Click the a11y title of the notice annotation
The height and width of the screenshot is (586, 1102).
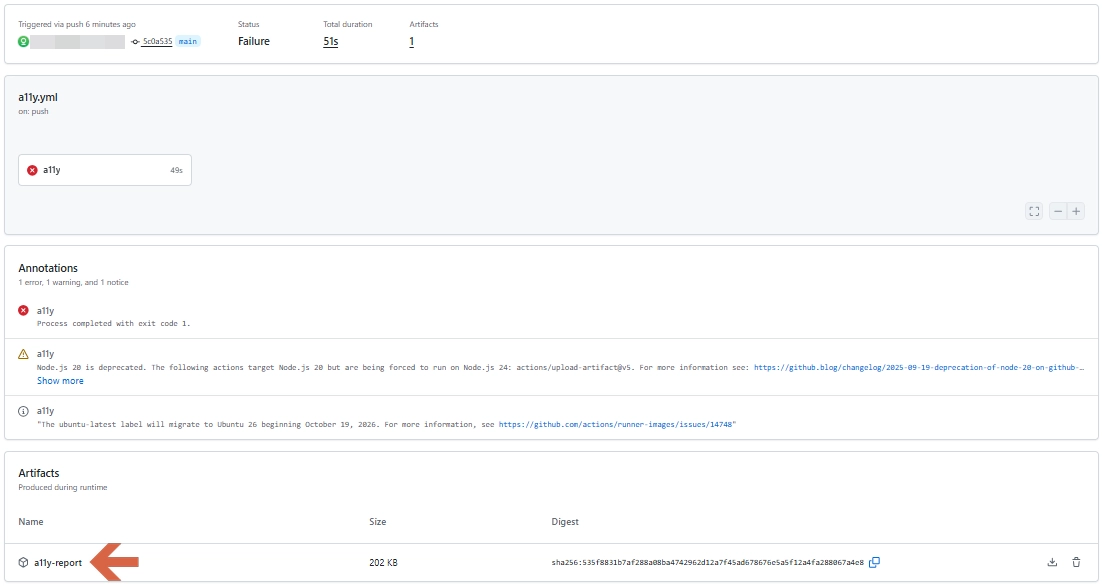pos(46,411)
